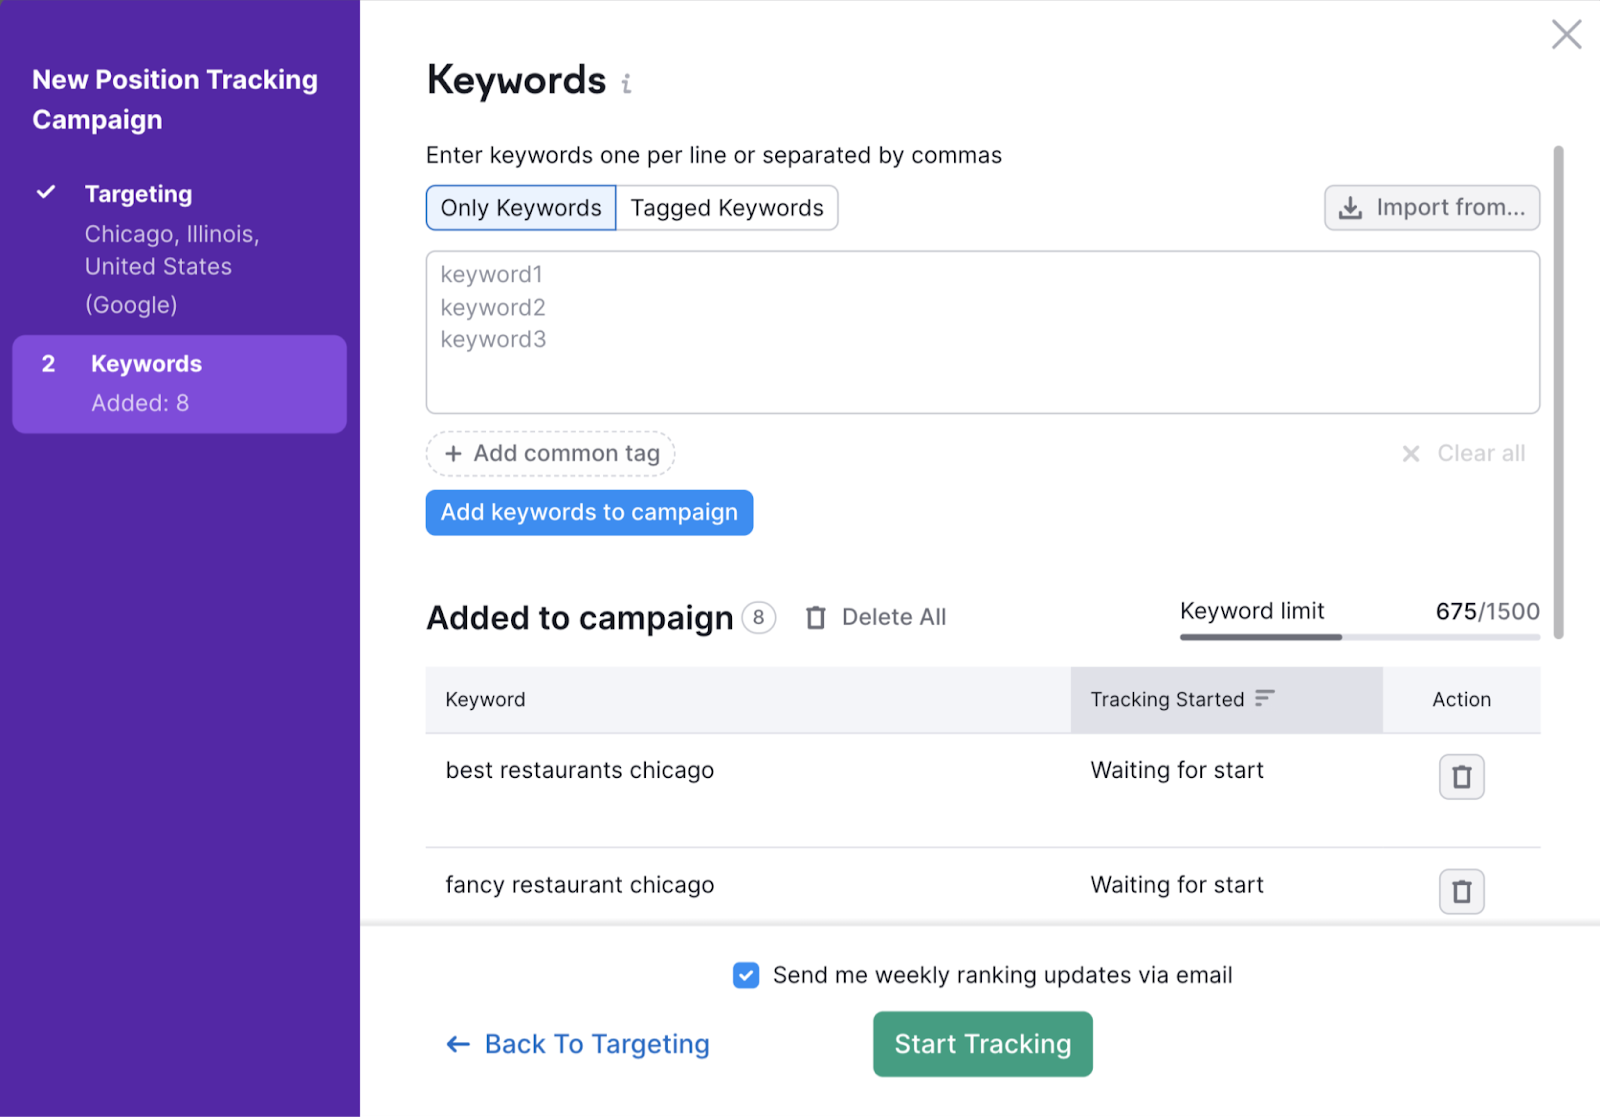Screen dimensions: 1600x1117
Task: Click the Import from... button
Action: [1431, 208]
